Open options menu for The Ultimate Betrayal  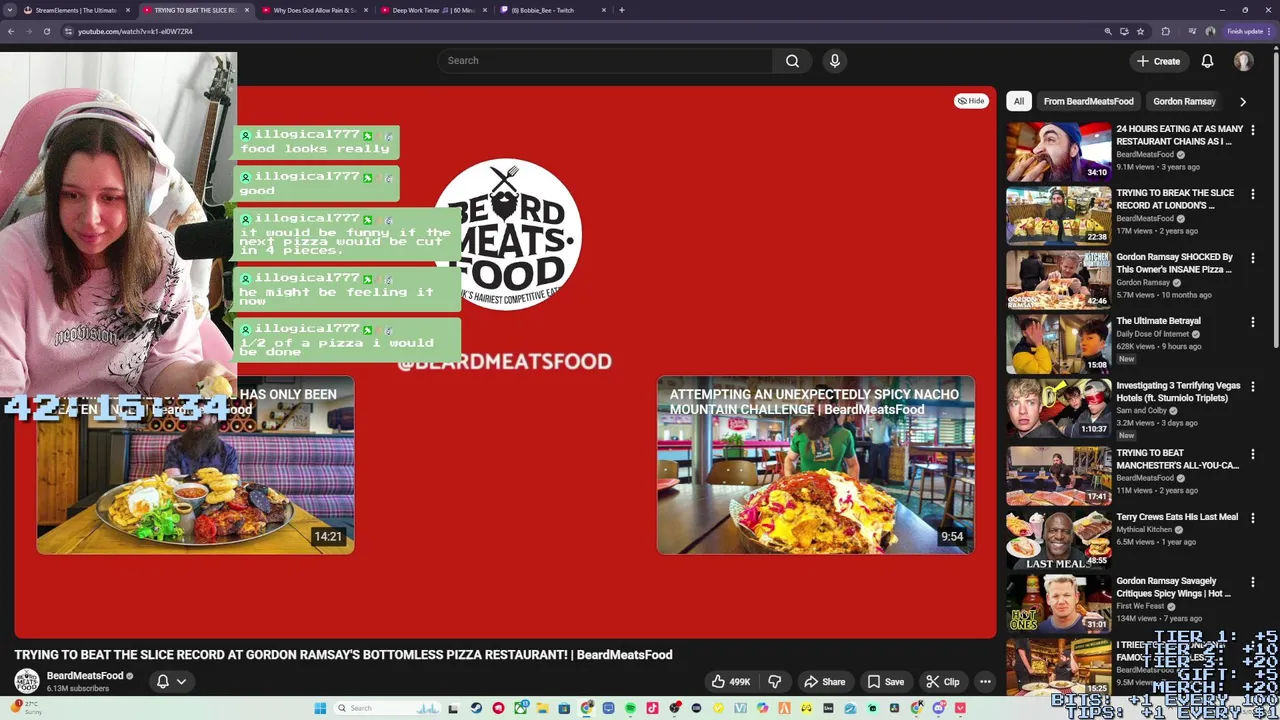click(x=1252, y=322)
